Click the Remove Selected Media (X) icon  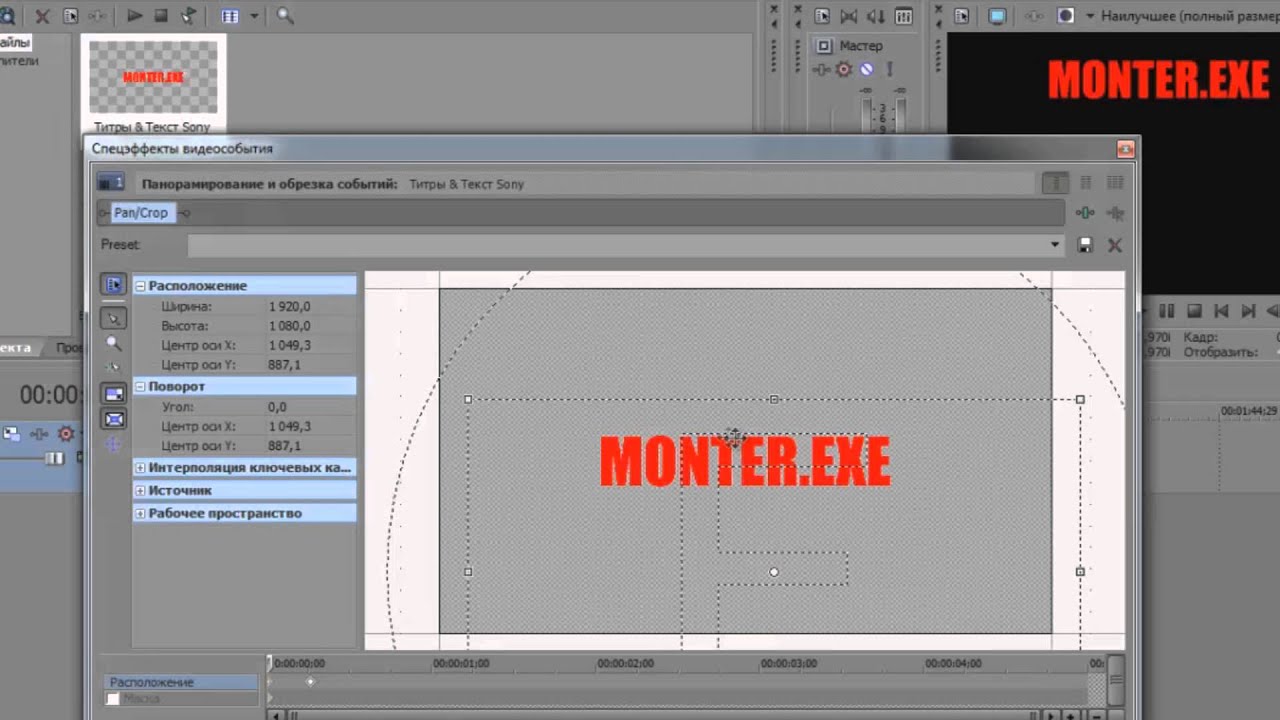(42, 16)
